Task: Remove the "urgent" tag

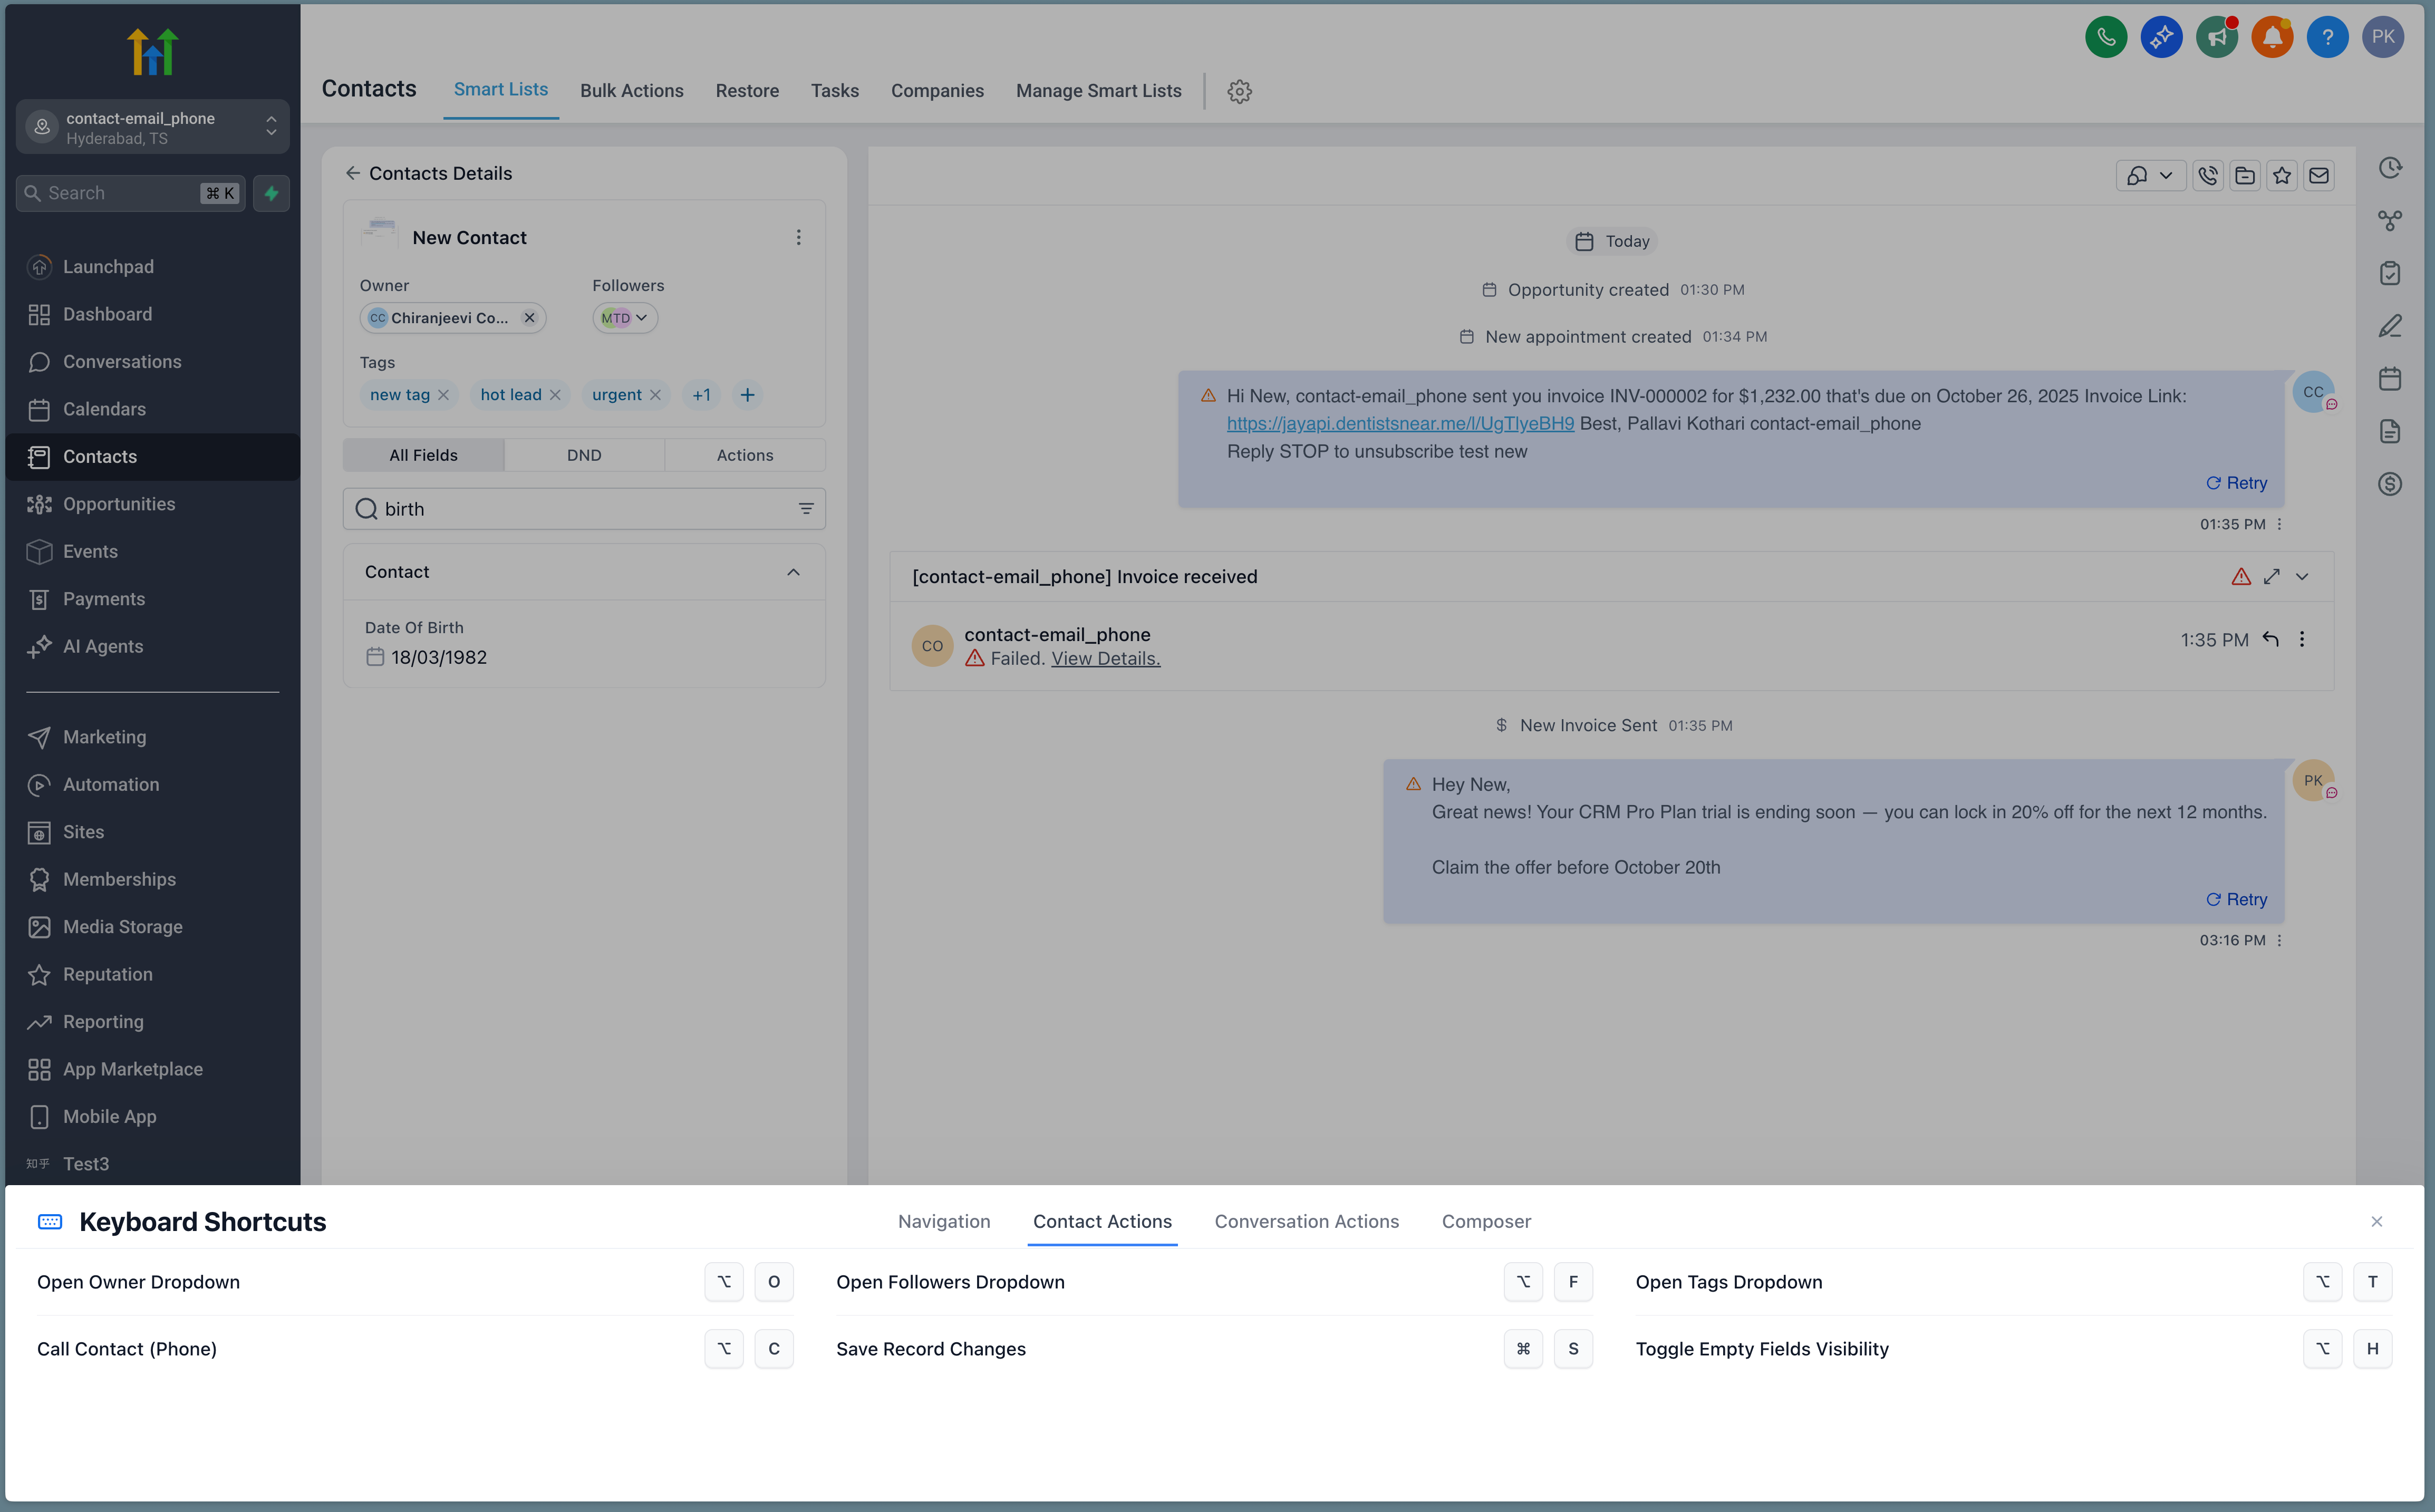Action: pyautogui.click(x=655, y=395)
